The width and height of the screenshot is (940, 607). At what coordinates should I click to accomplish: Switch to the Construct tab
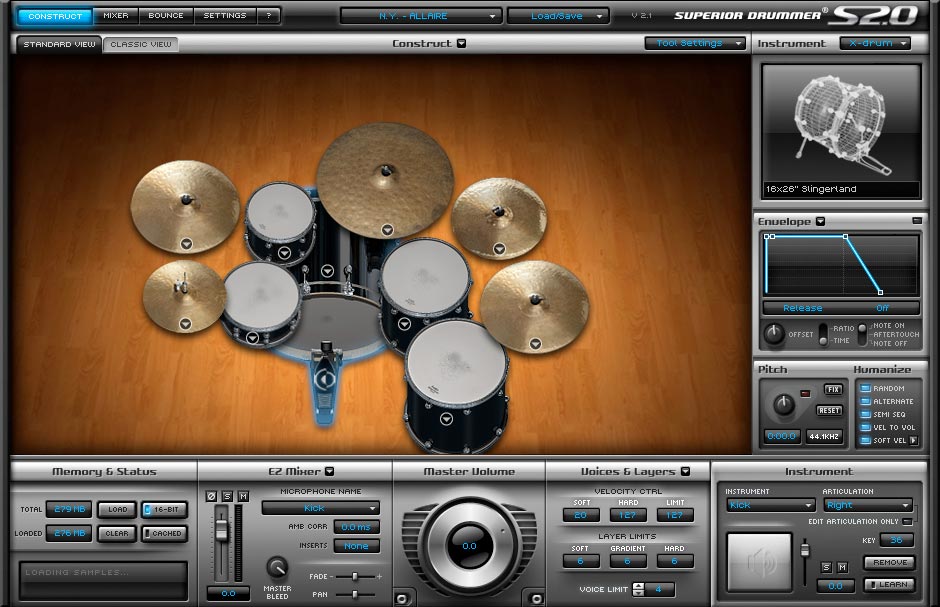tap(55, 16)
